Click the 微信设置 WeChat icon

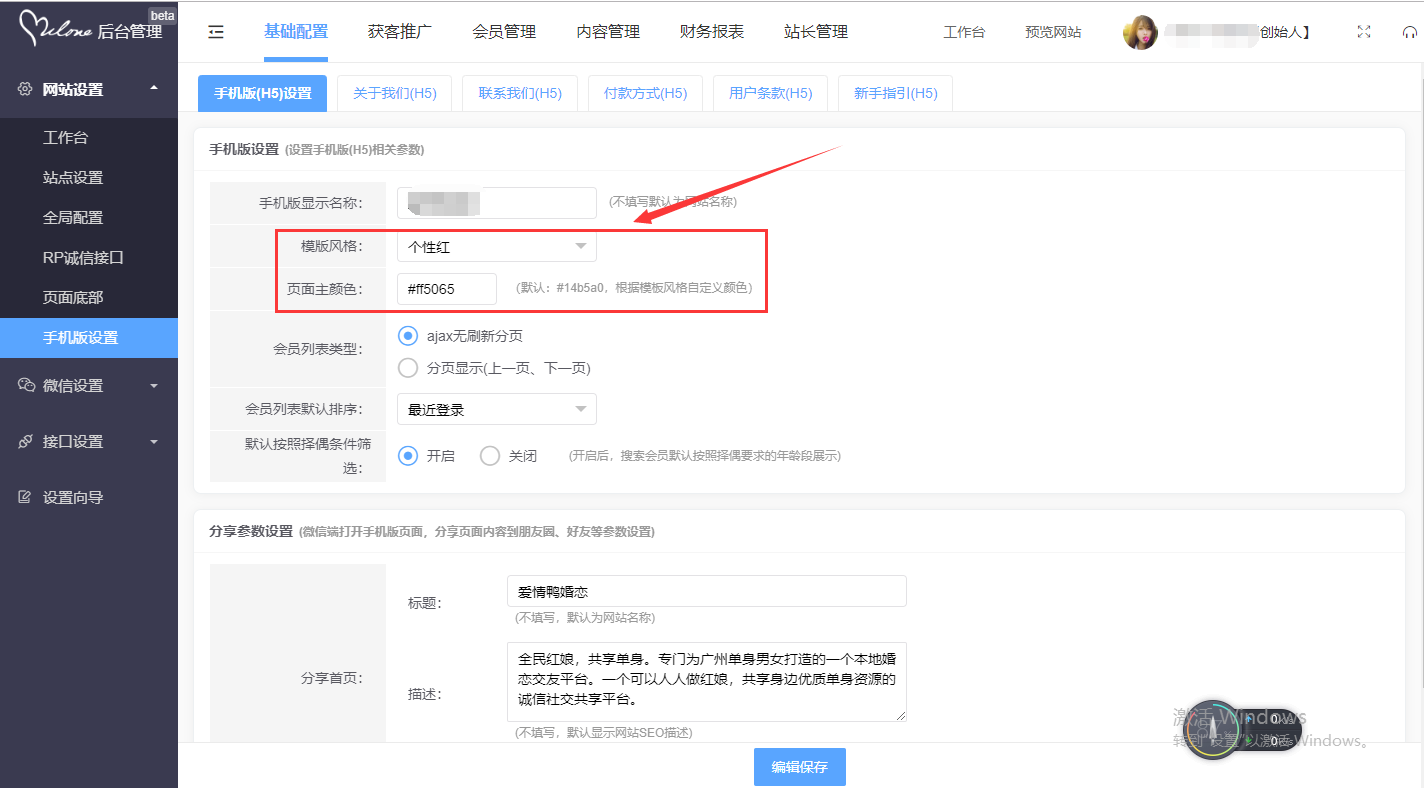[26, 385]
